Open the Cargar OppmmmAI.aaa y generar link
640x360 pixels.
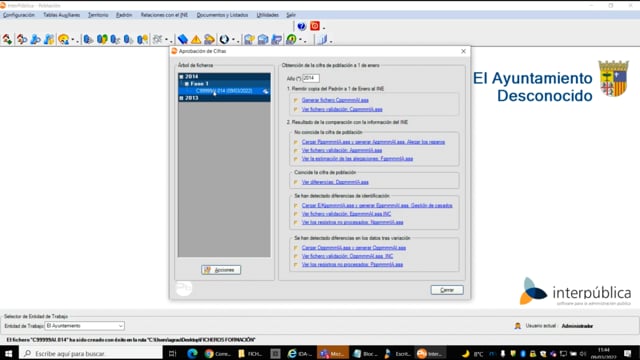pyautogui.click(x=353, y=248)
